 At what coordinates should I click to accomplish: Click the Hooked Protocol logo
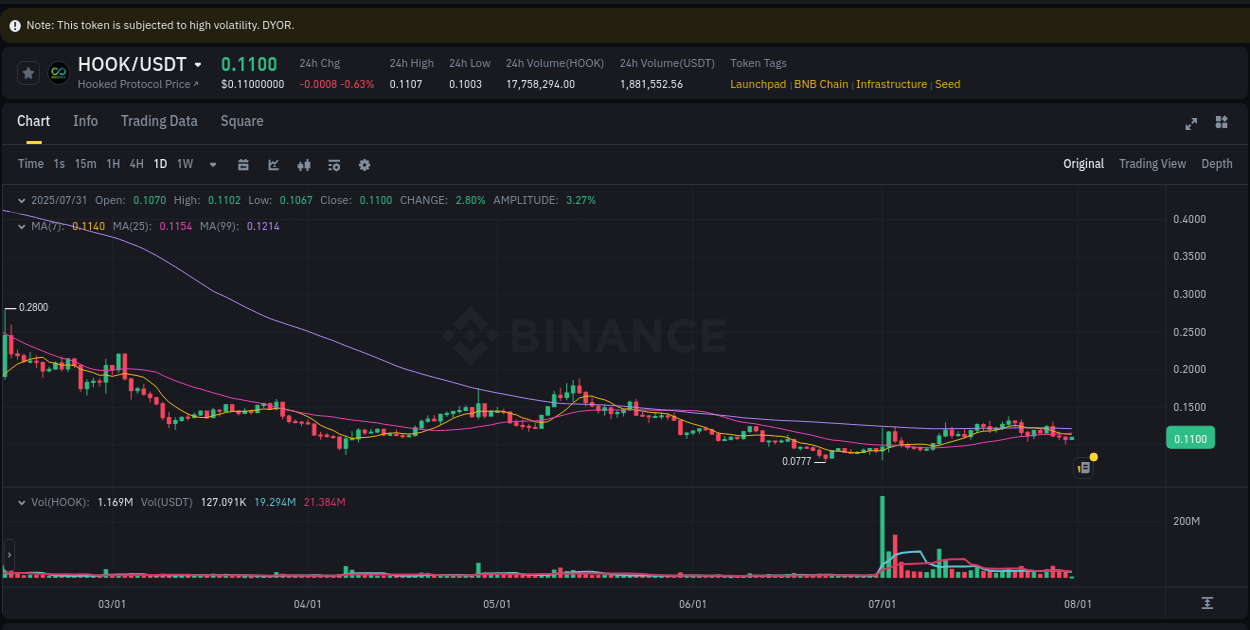point(60,71)
